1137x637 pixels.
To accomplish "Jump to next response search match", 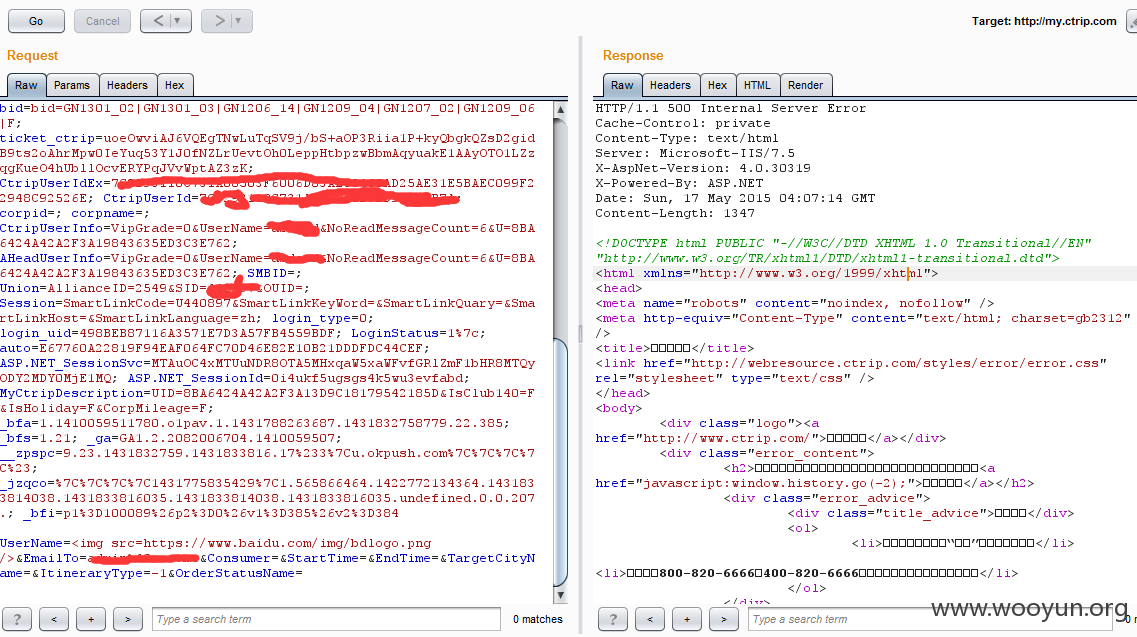I will click(724, 619).
